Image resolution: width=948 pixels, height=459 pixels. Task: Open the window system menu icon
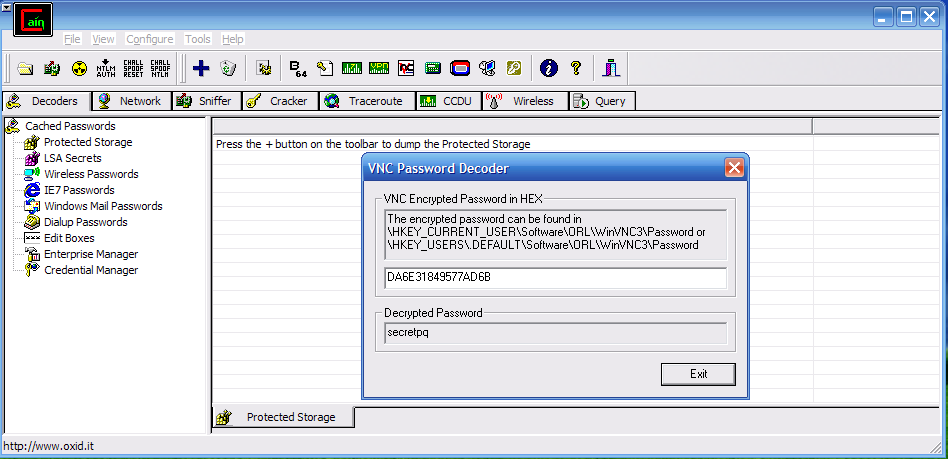coord(7,6)
